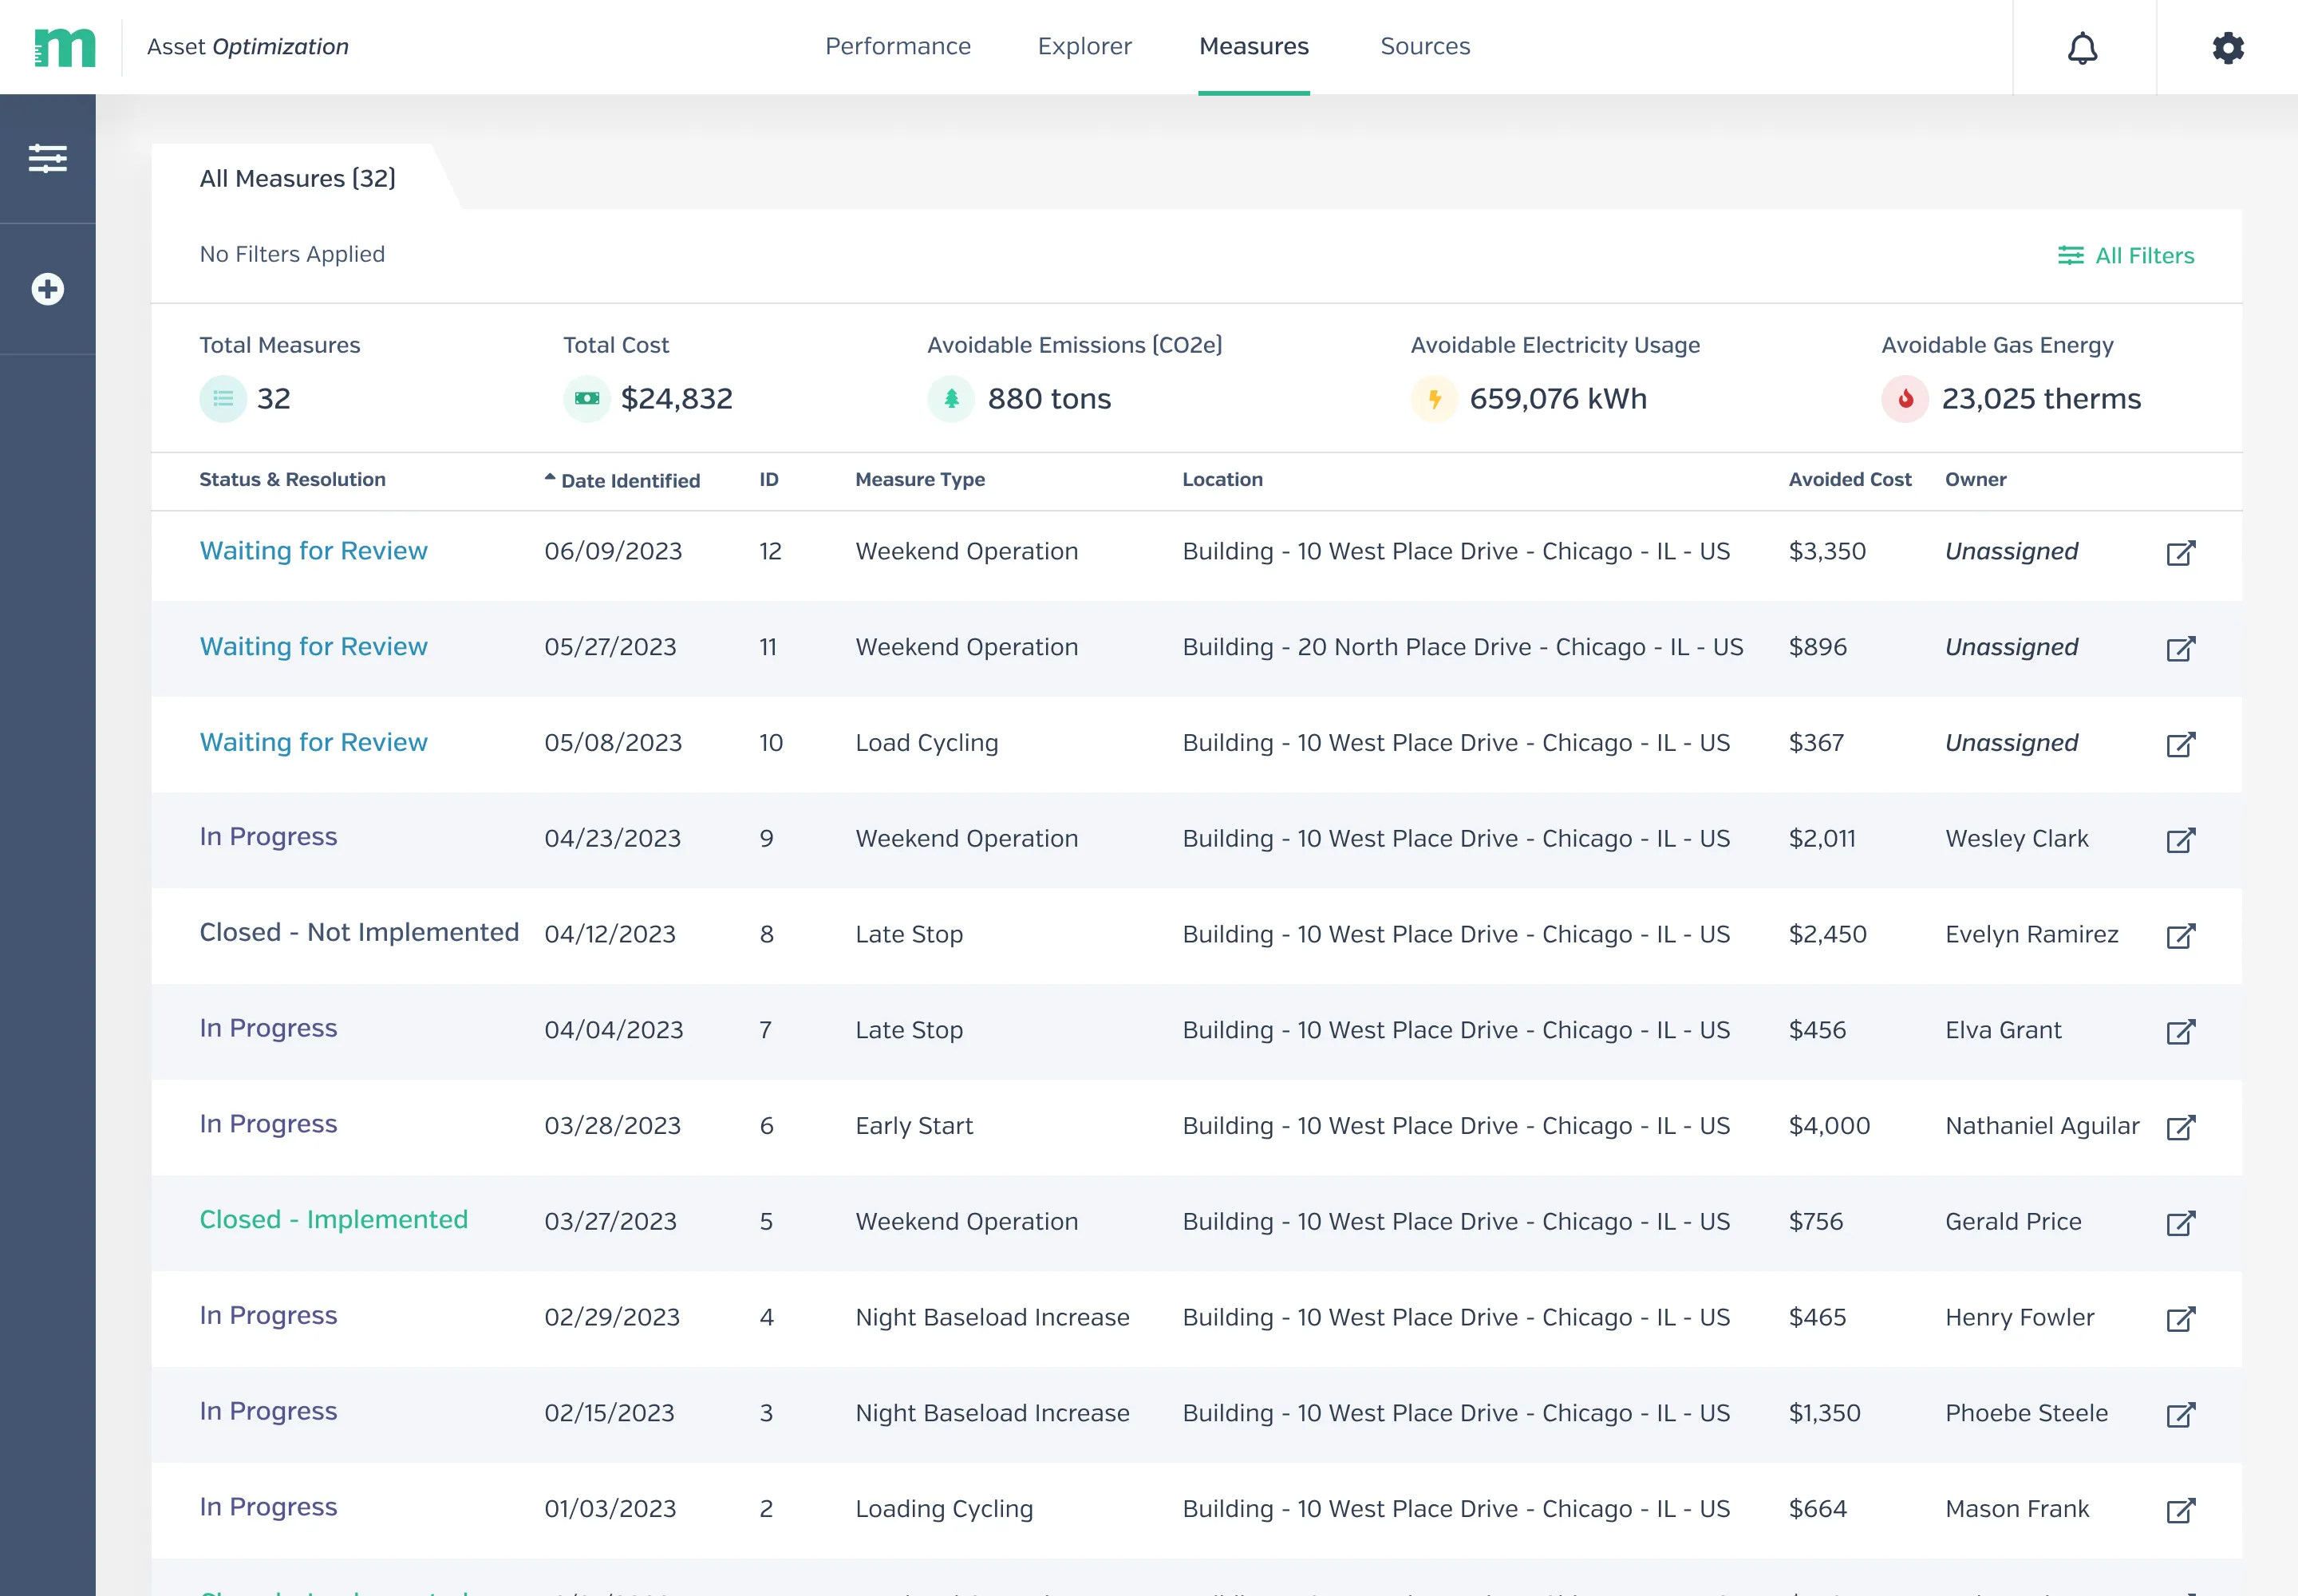Open All Filters
2298x1596 pixels.
[x=2126, y=255]
